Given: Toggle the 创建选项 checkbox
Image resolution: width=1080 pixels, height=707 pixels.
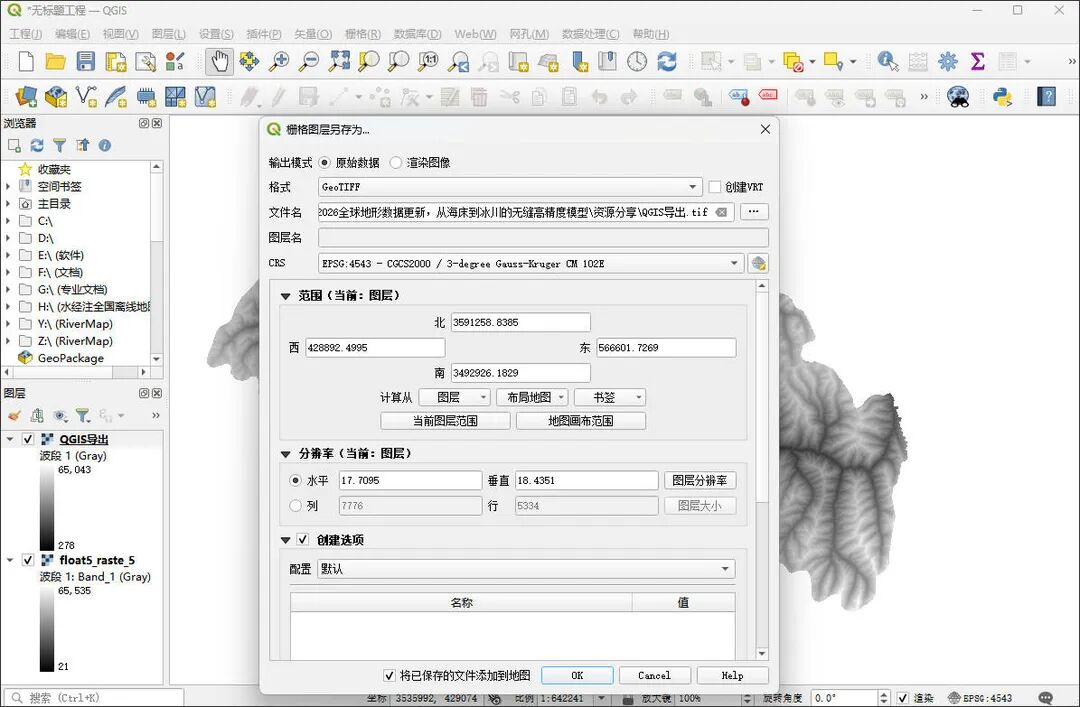Looking at the screenshot, I should (302, 540).
